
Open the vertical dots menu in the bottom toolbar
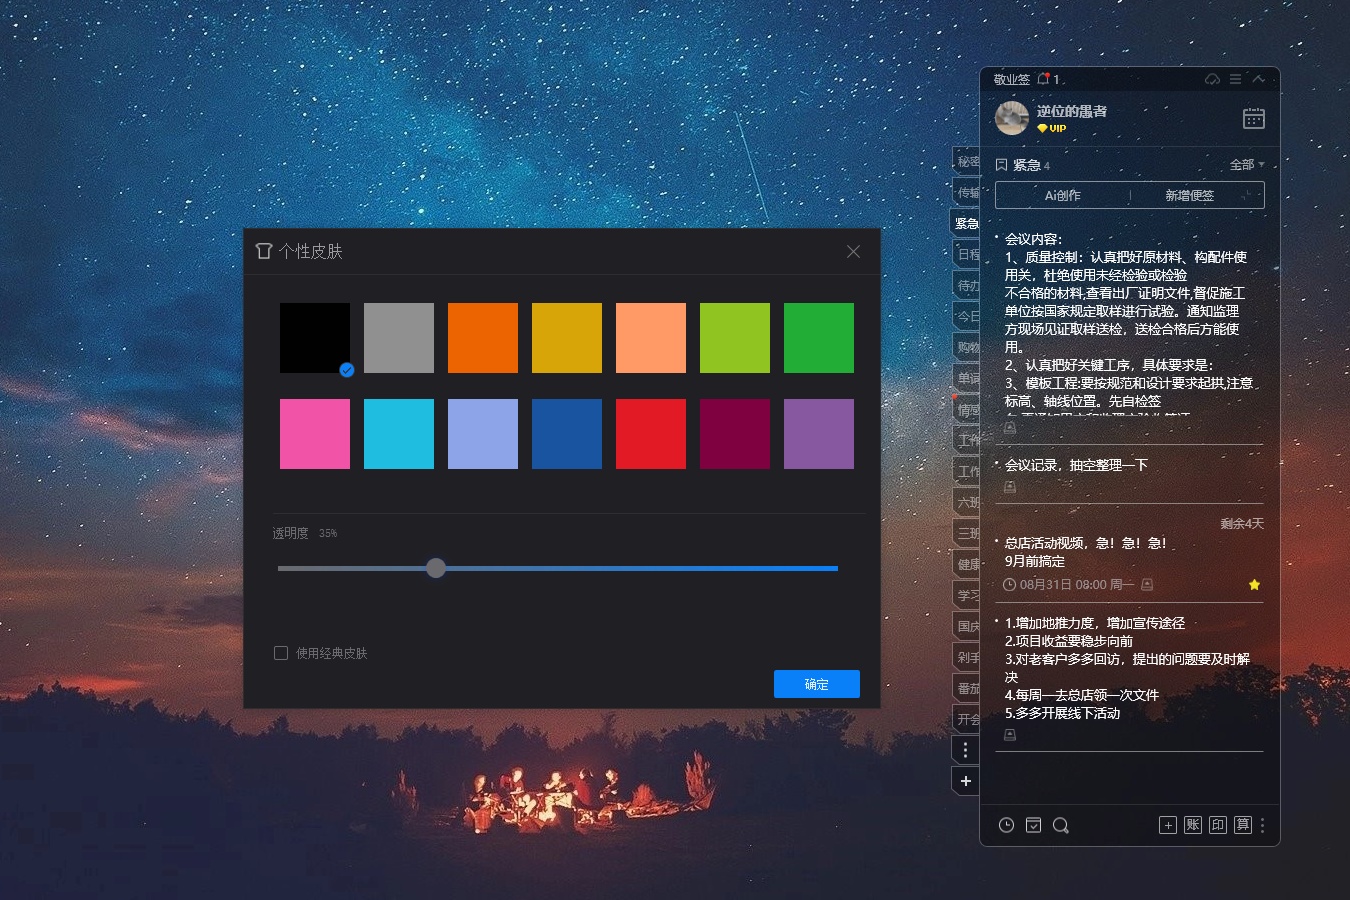(x=1262, y=825)
